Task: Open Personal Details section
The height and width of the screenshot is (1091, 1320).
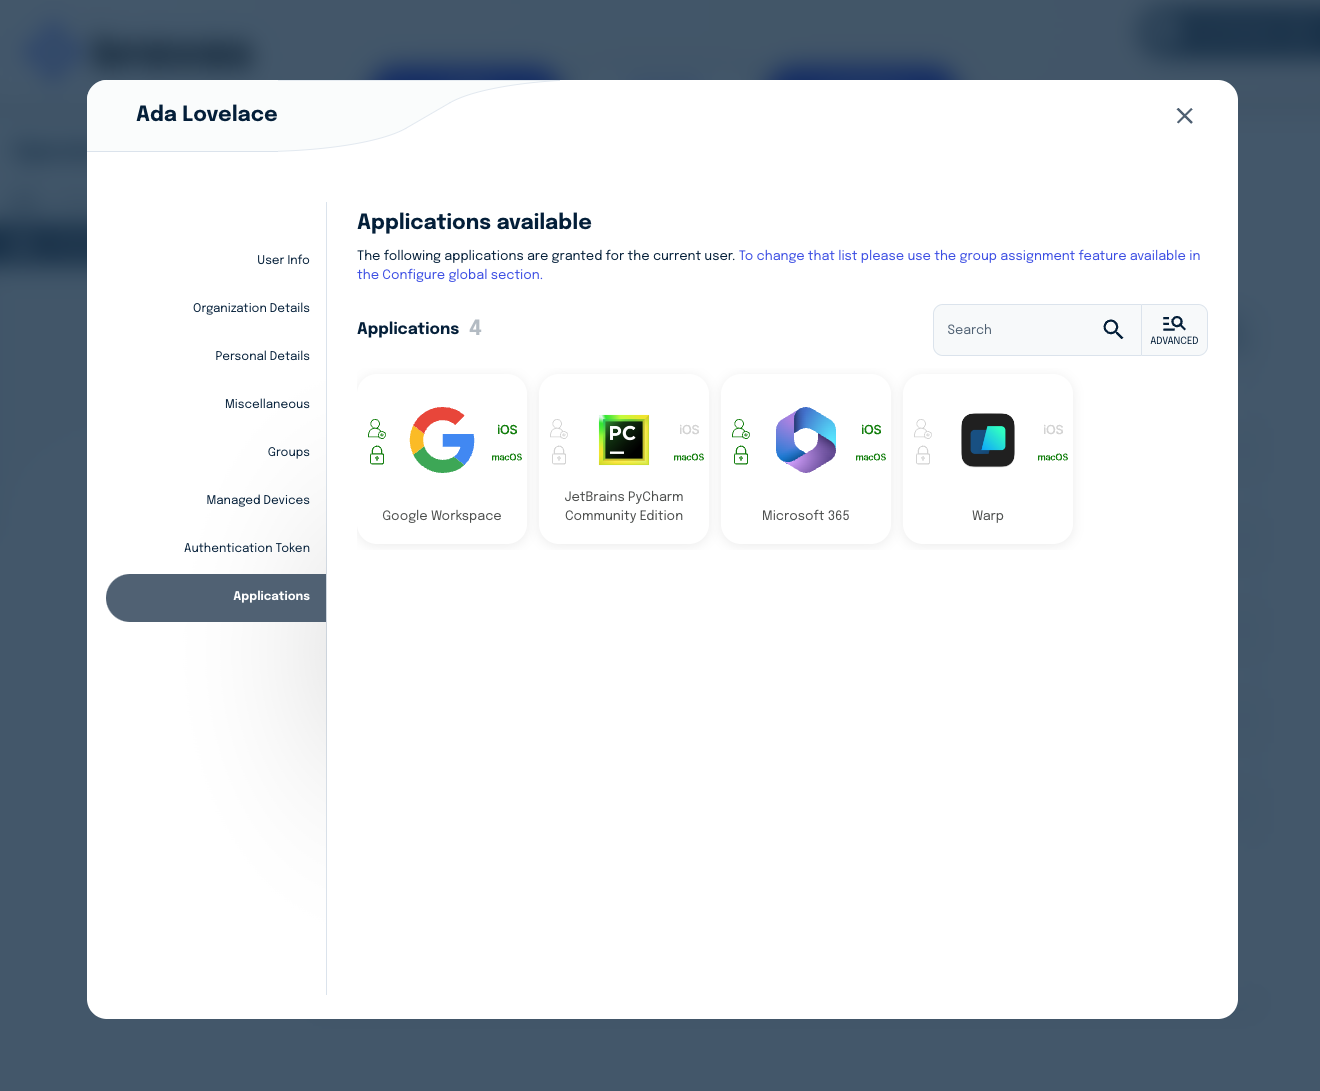Action: pos(262,356)
